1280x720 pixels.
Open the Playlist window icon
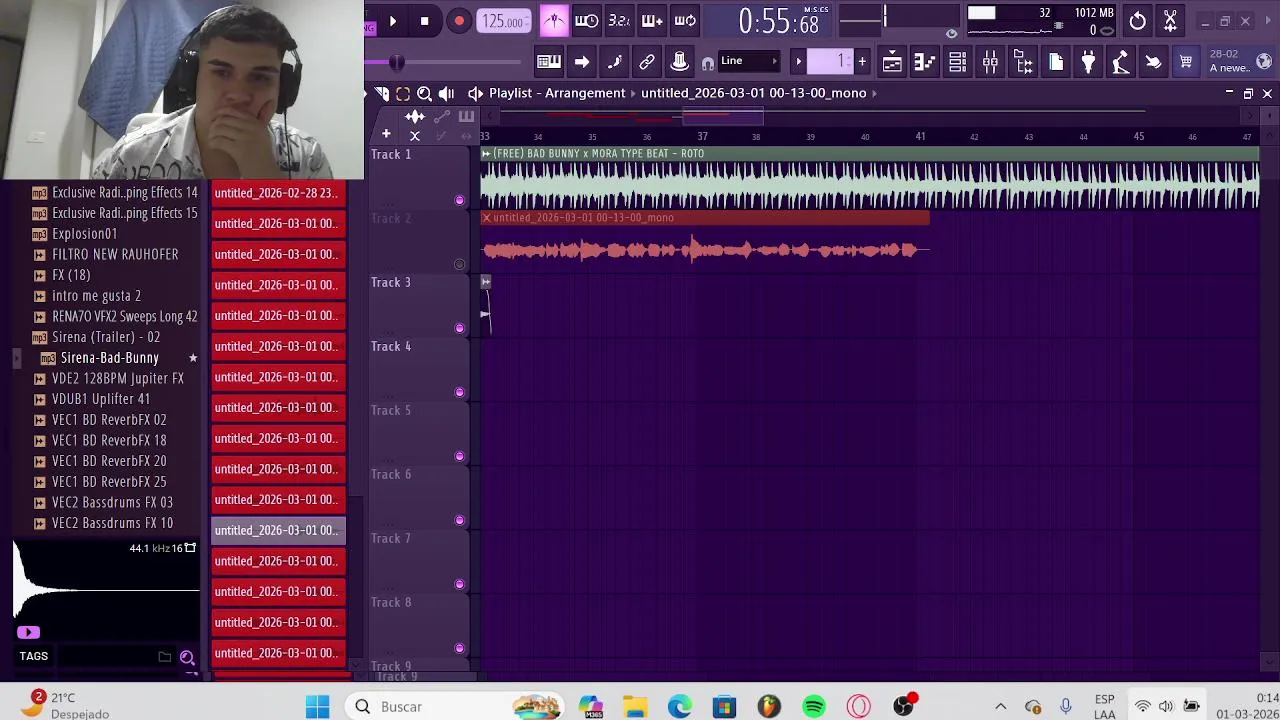tap(892, 62)
